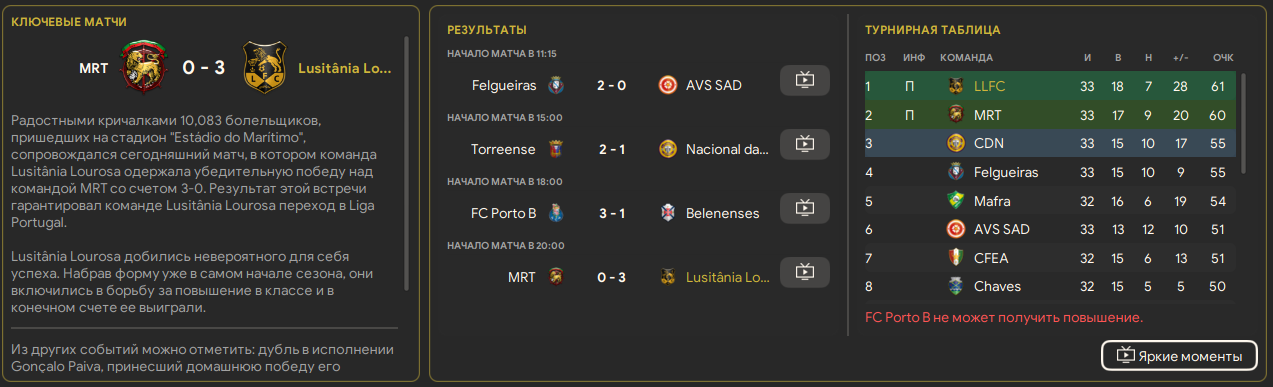Click the FC Porto B badge in results
Screen dimensions: 1273x387
coord(558,213)
